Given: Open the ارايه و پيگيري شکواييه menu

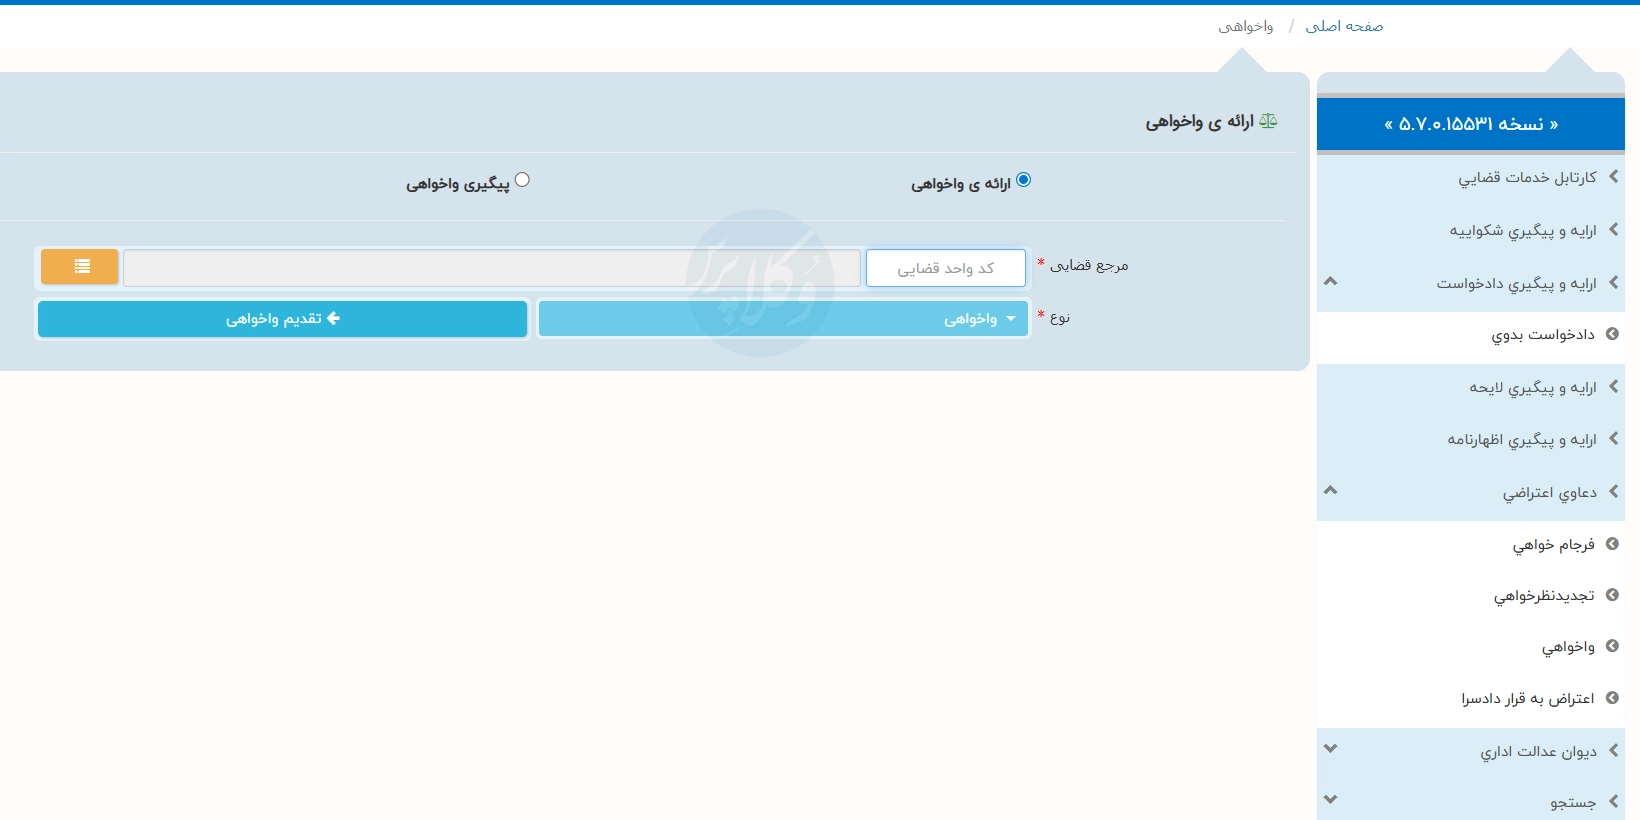Looking at the screenshot, I should point(1523,230).
